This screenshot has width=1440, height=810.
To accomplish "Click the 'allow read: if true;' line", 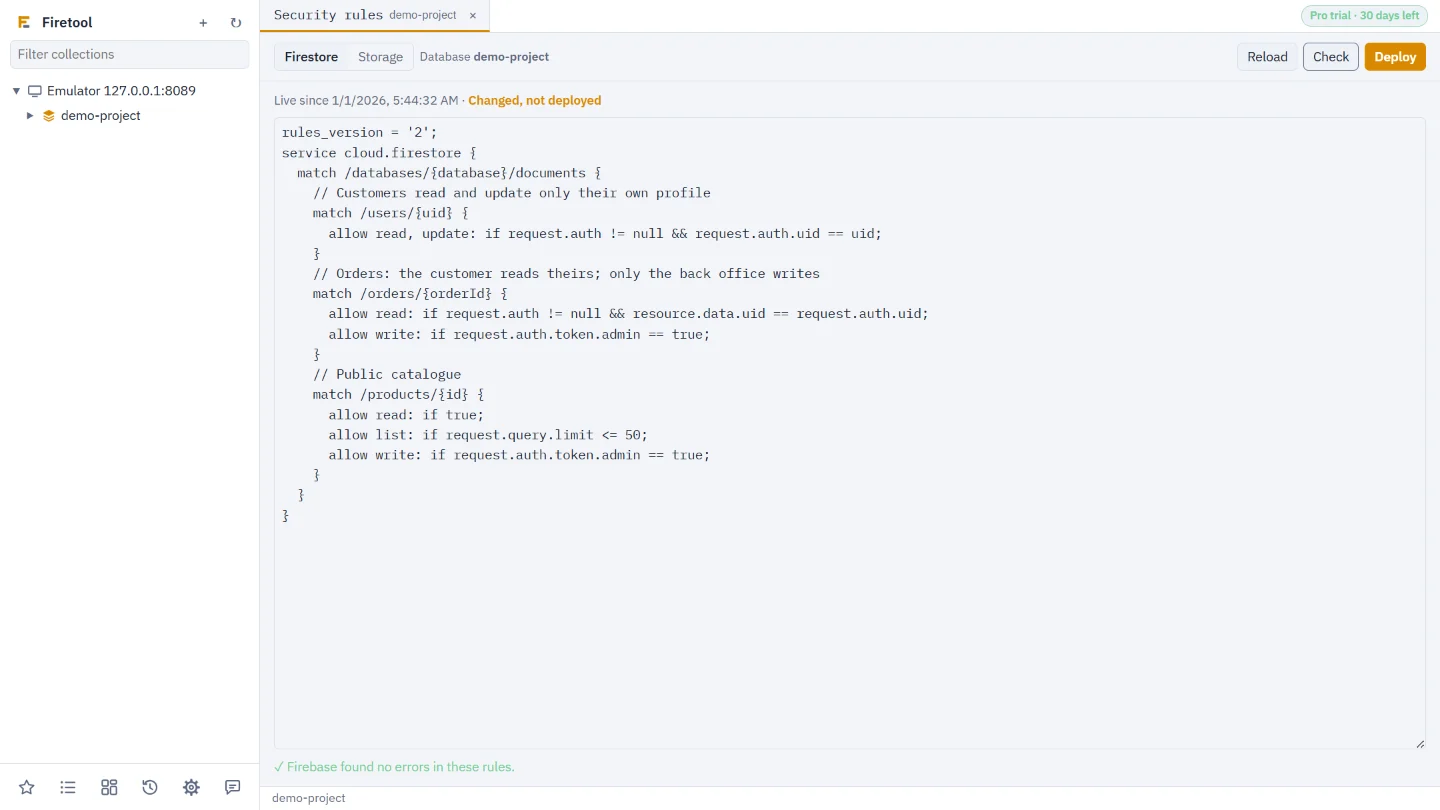I will [x=406, y=415].
